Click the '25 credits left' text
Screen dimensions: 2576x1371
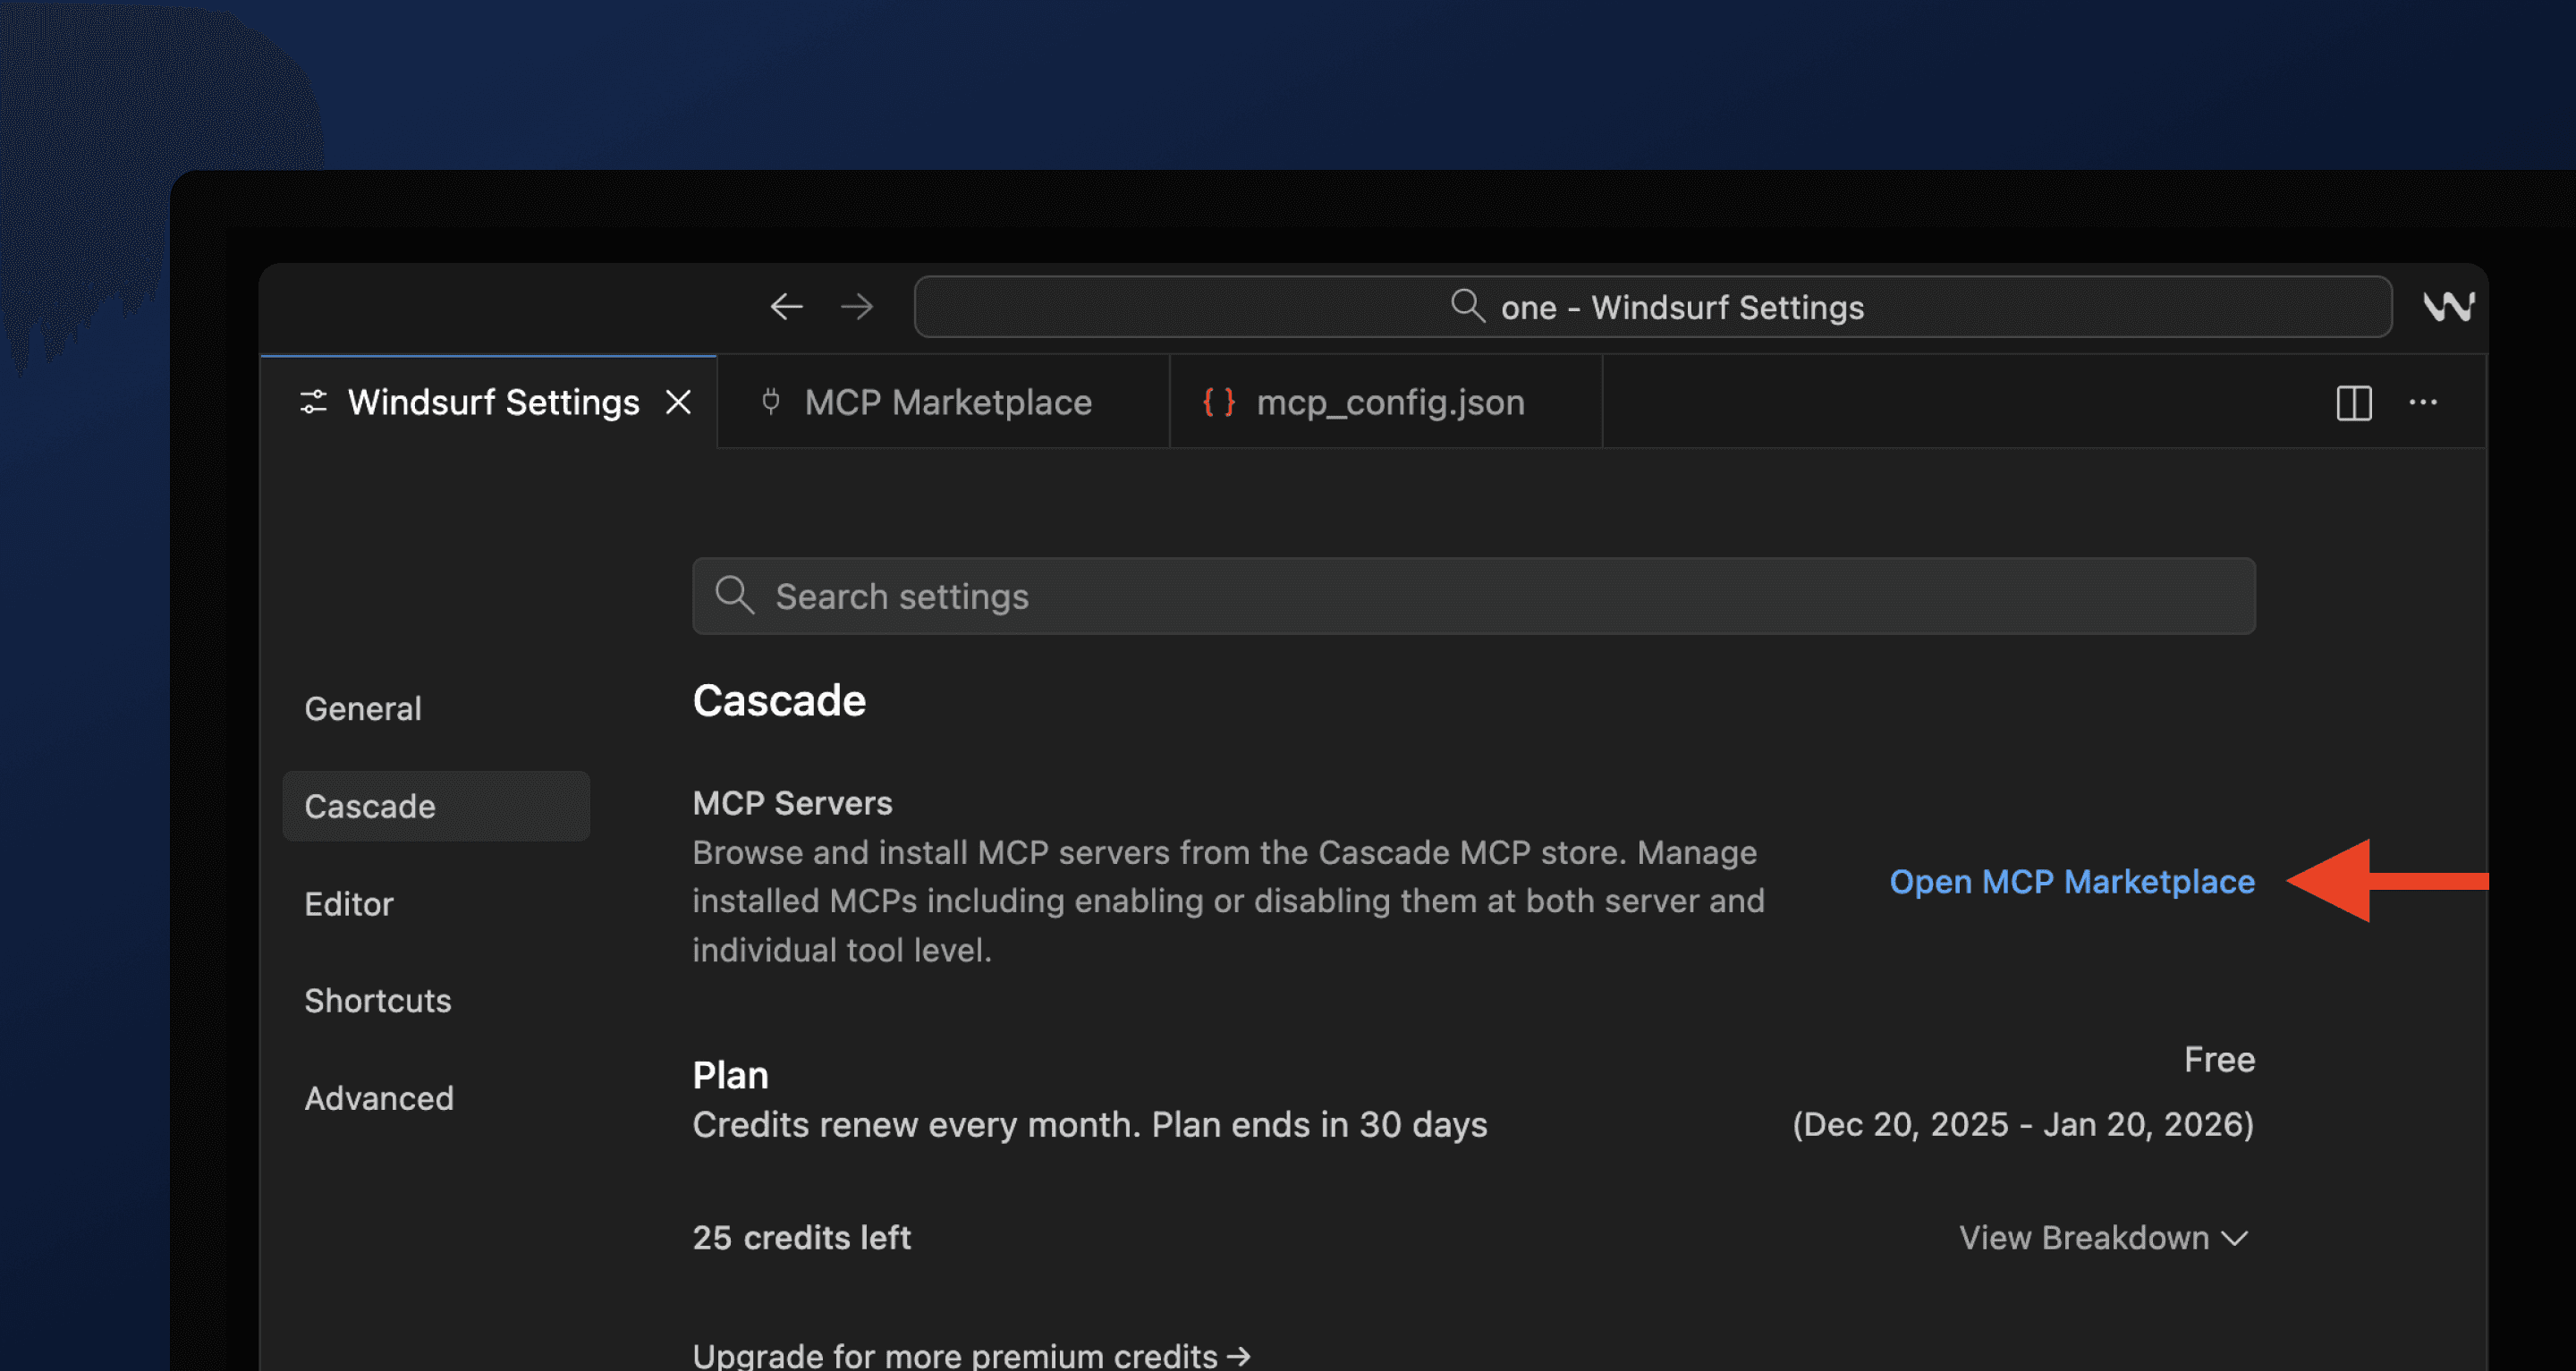[801, 1238]
